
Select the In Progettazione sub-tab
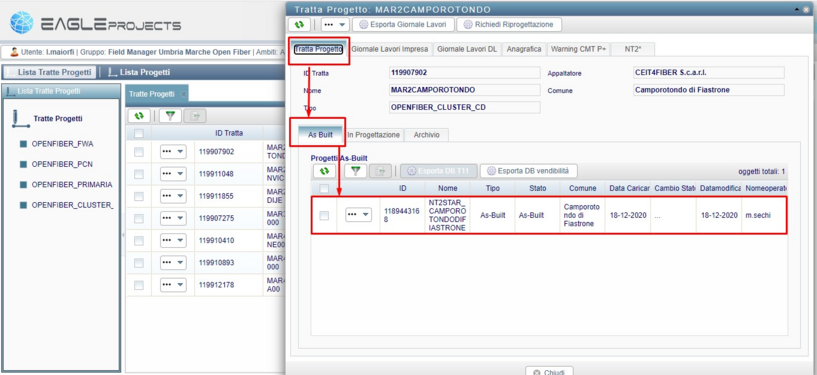[374, 134]
